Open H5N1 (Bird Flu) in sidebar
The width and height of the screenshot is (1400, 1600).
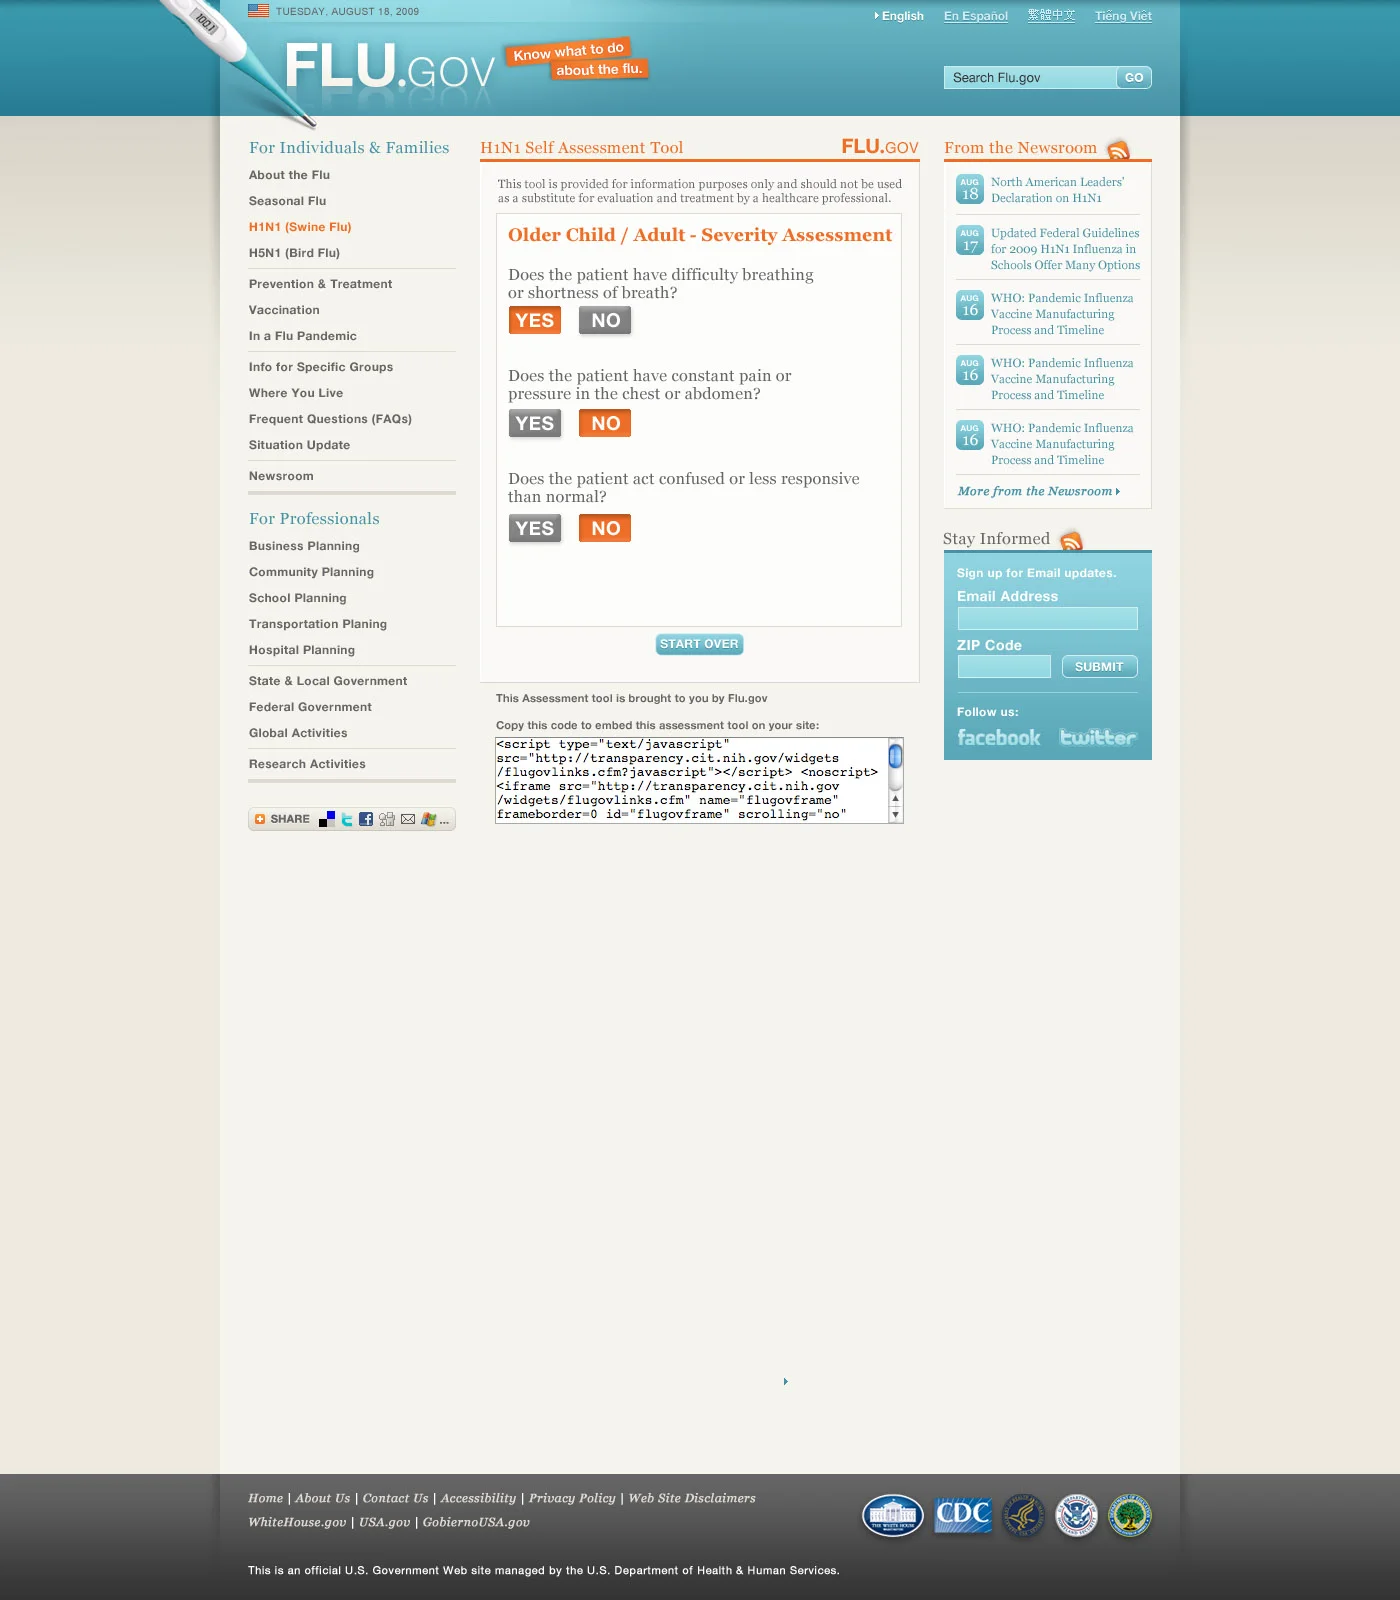point(294,253)
